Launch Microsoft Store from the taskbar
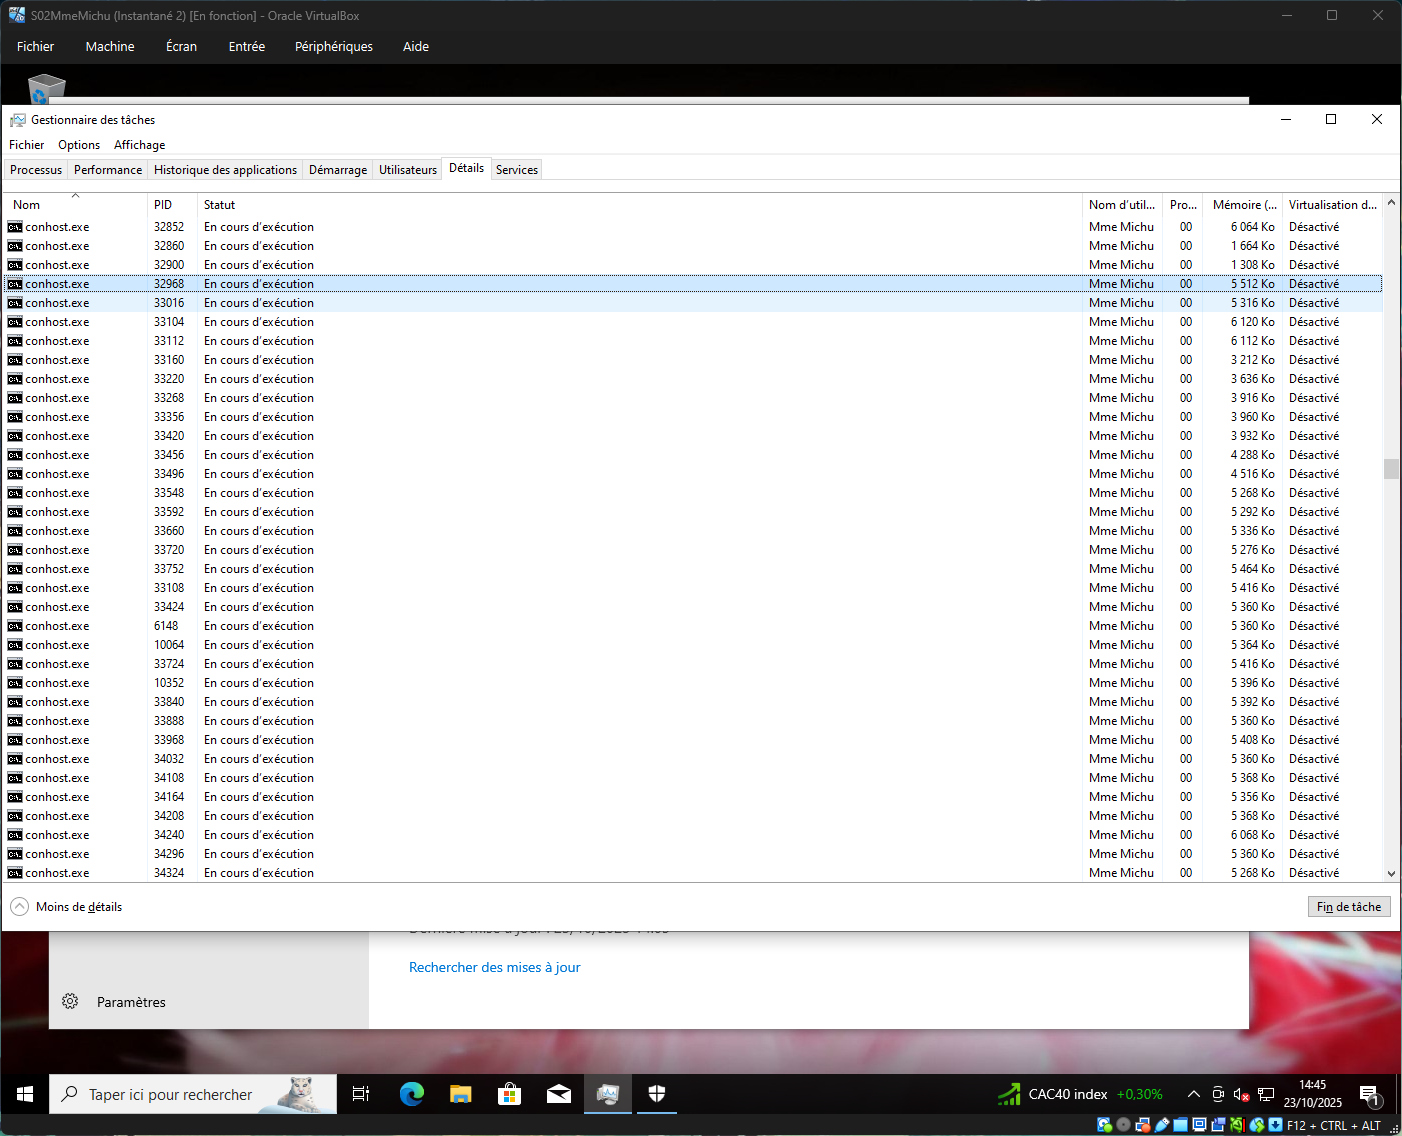The width and height of the screenshot is (1402, 1136). 509,1094
